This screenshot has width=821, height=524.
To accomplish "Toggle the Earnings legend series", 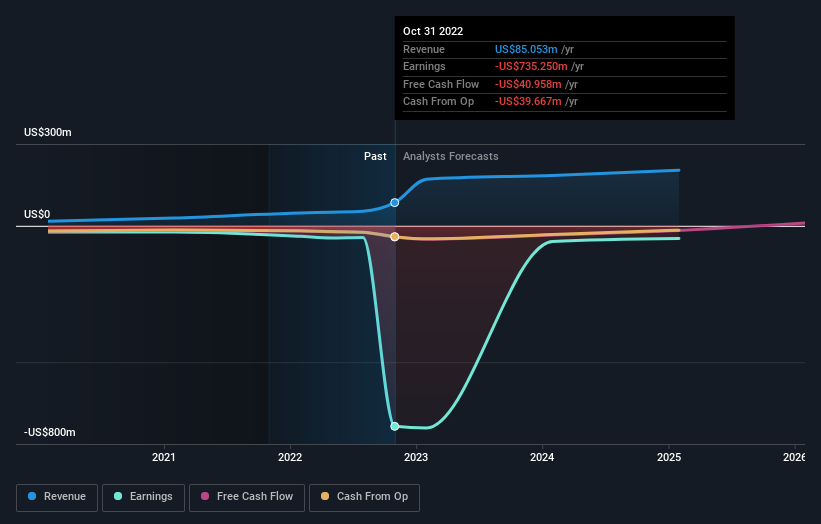I will (x=143, y=497).
